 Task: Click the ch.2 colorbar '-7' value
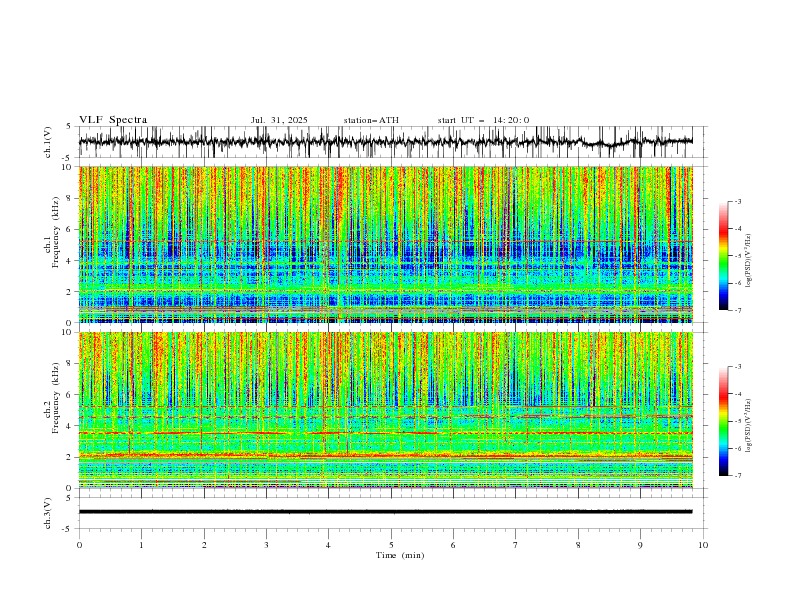coord(738,476)
